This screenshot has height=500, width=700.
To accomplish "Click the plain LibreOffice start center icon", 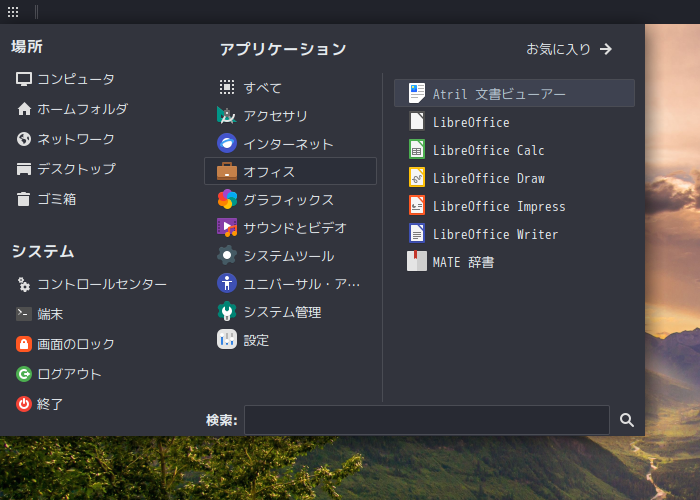I will [x=417, y=121].
